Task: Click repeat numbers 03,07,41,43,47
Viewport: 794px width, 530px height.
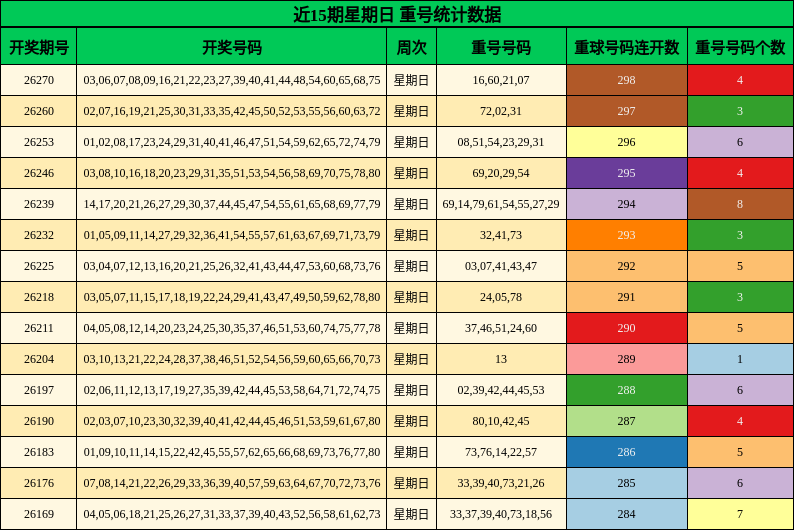Action: (501, 266)
